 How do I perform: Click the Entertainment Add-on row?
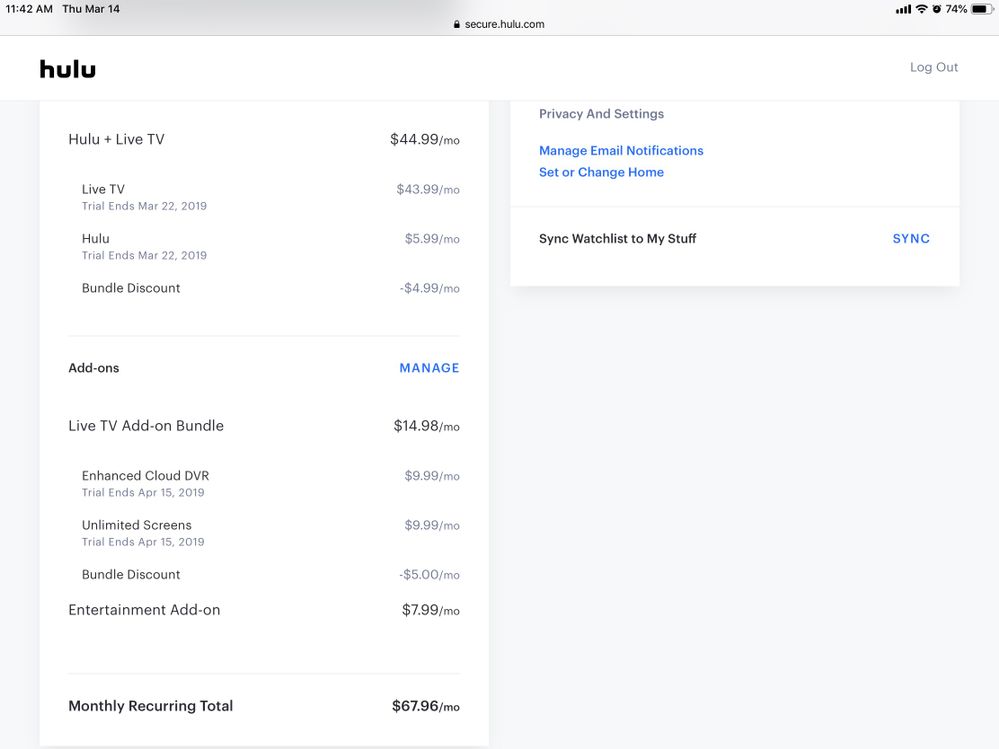point(264,610)
